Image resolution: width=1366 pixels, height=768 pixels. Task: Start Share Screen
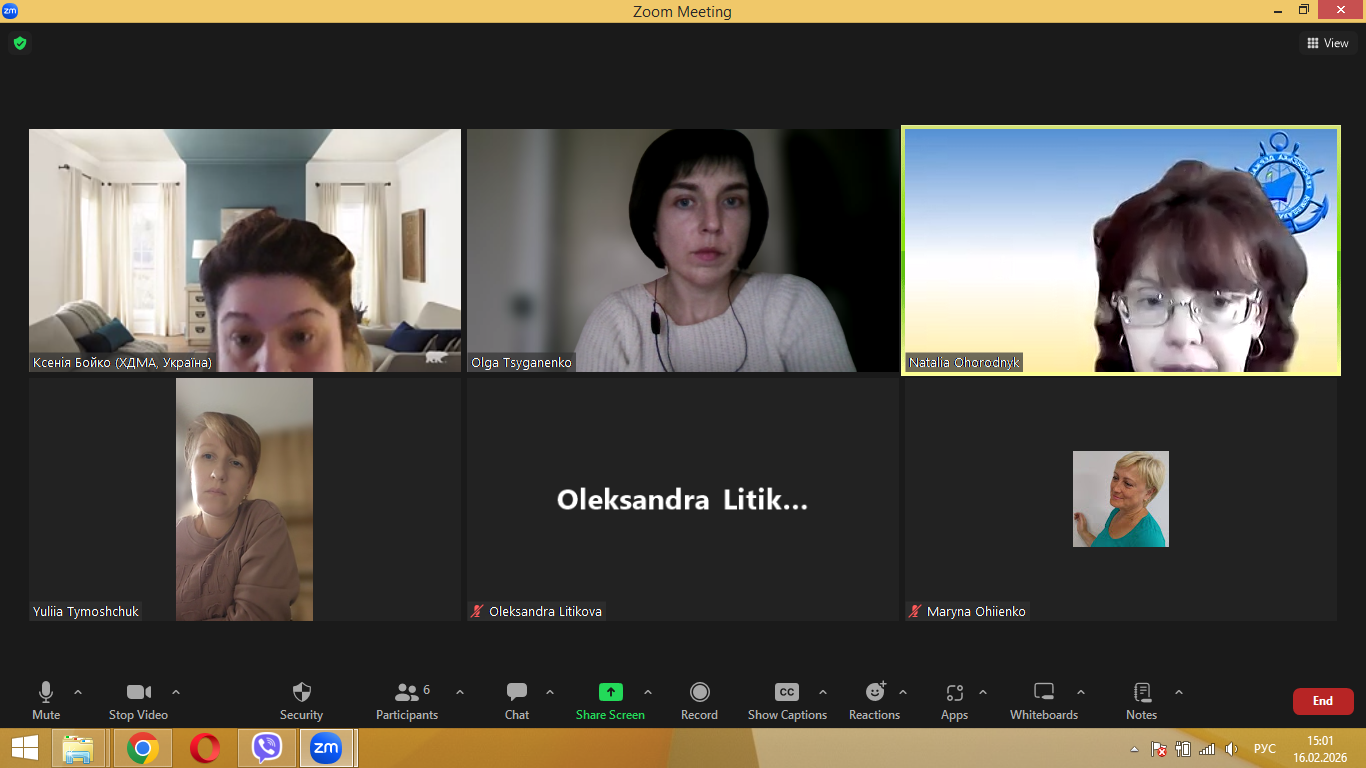610,693
